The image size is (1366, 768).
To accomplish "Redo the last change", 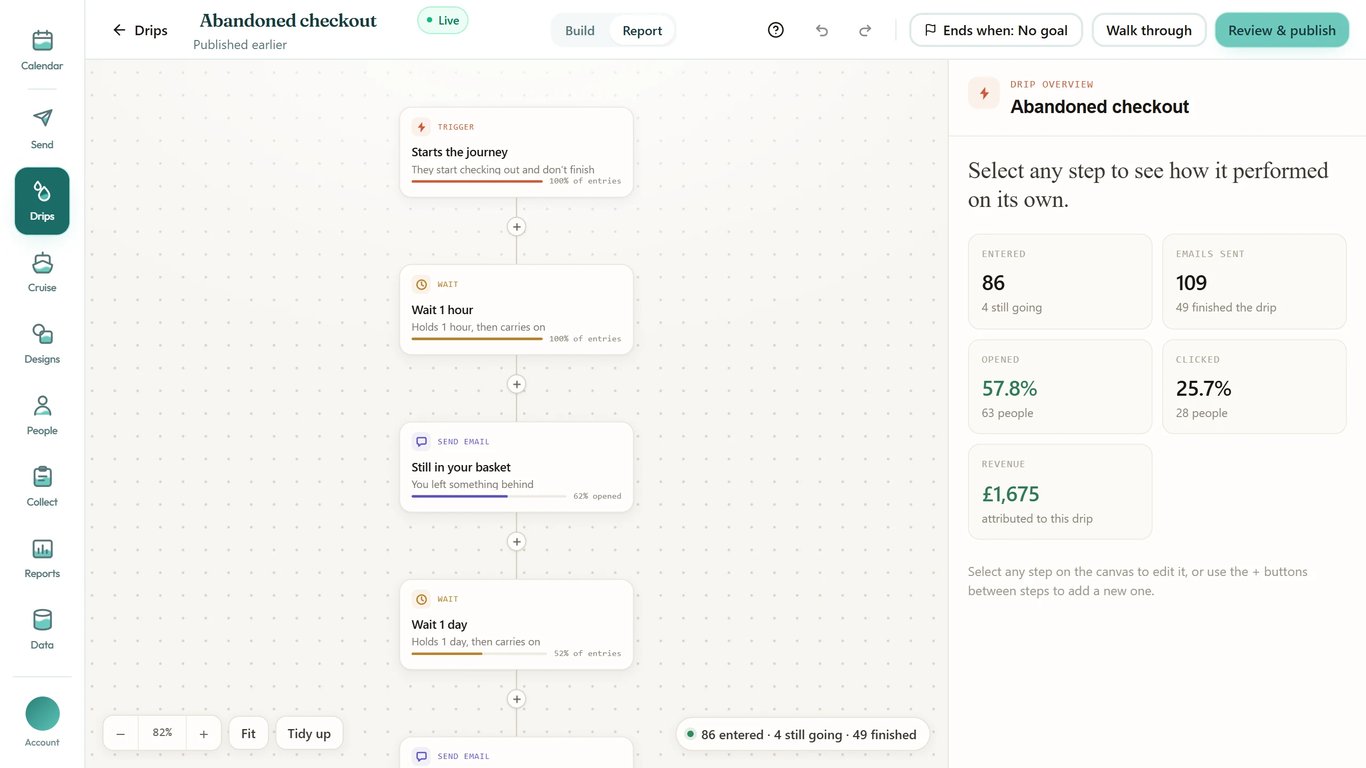I will click(865, 30).
